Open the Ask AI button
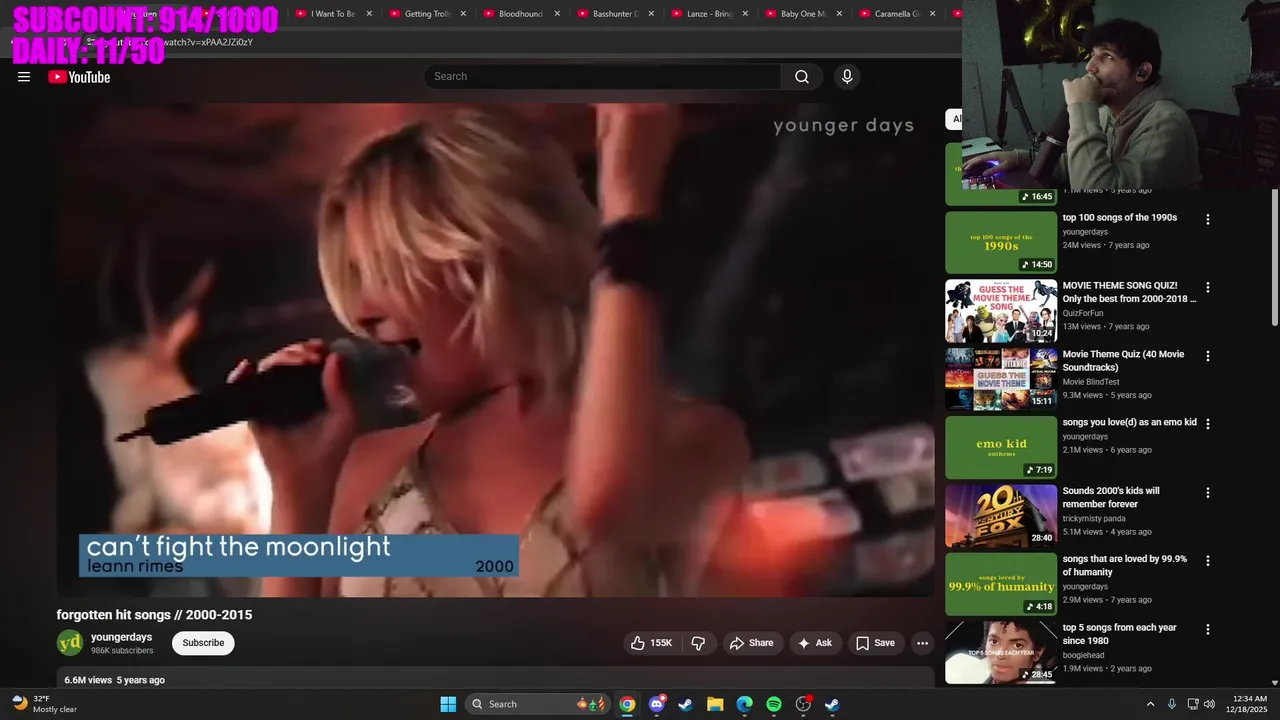 (x=815, y=643)
